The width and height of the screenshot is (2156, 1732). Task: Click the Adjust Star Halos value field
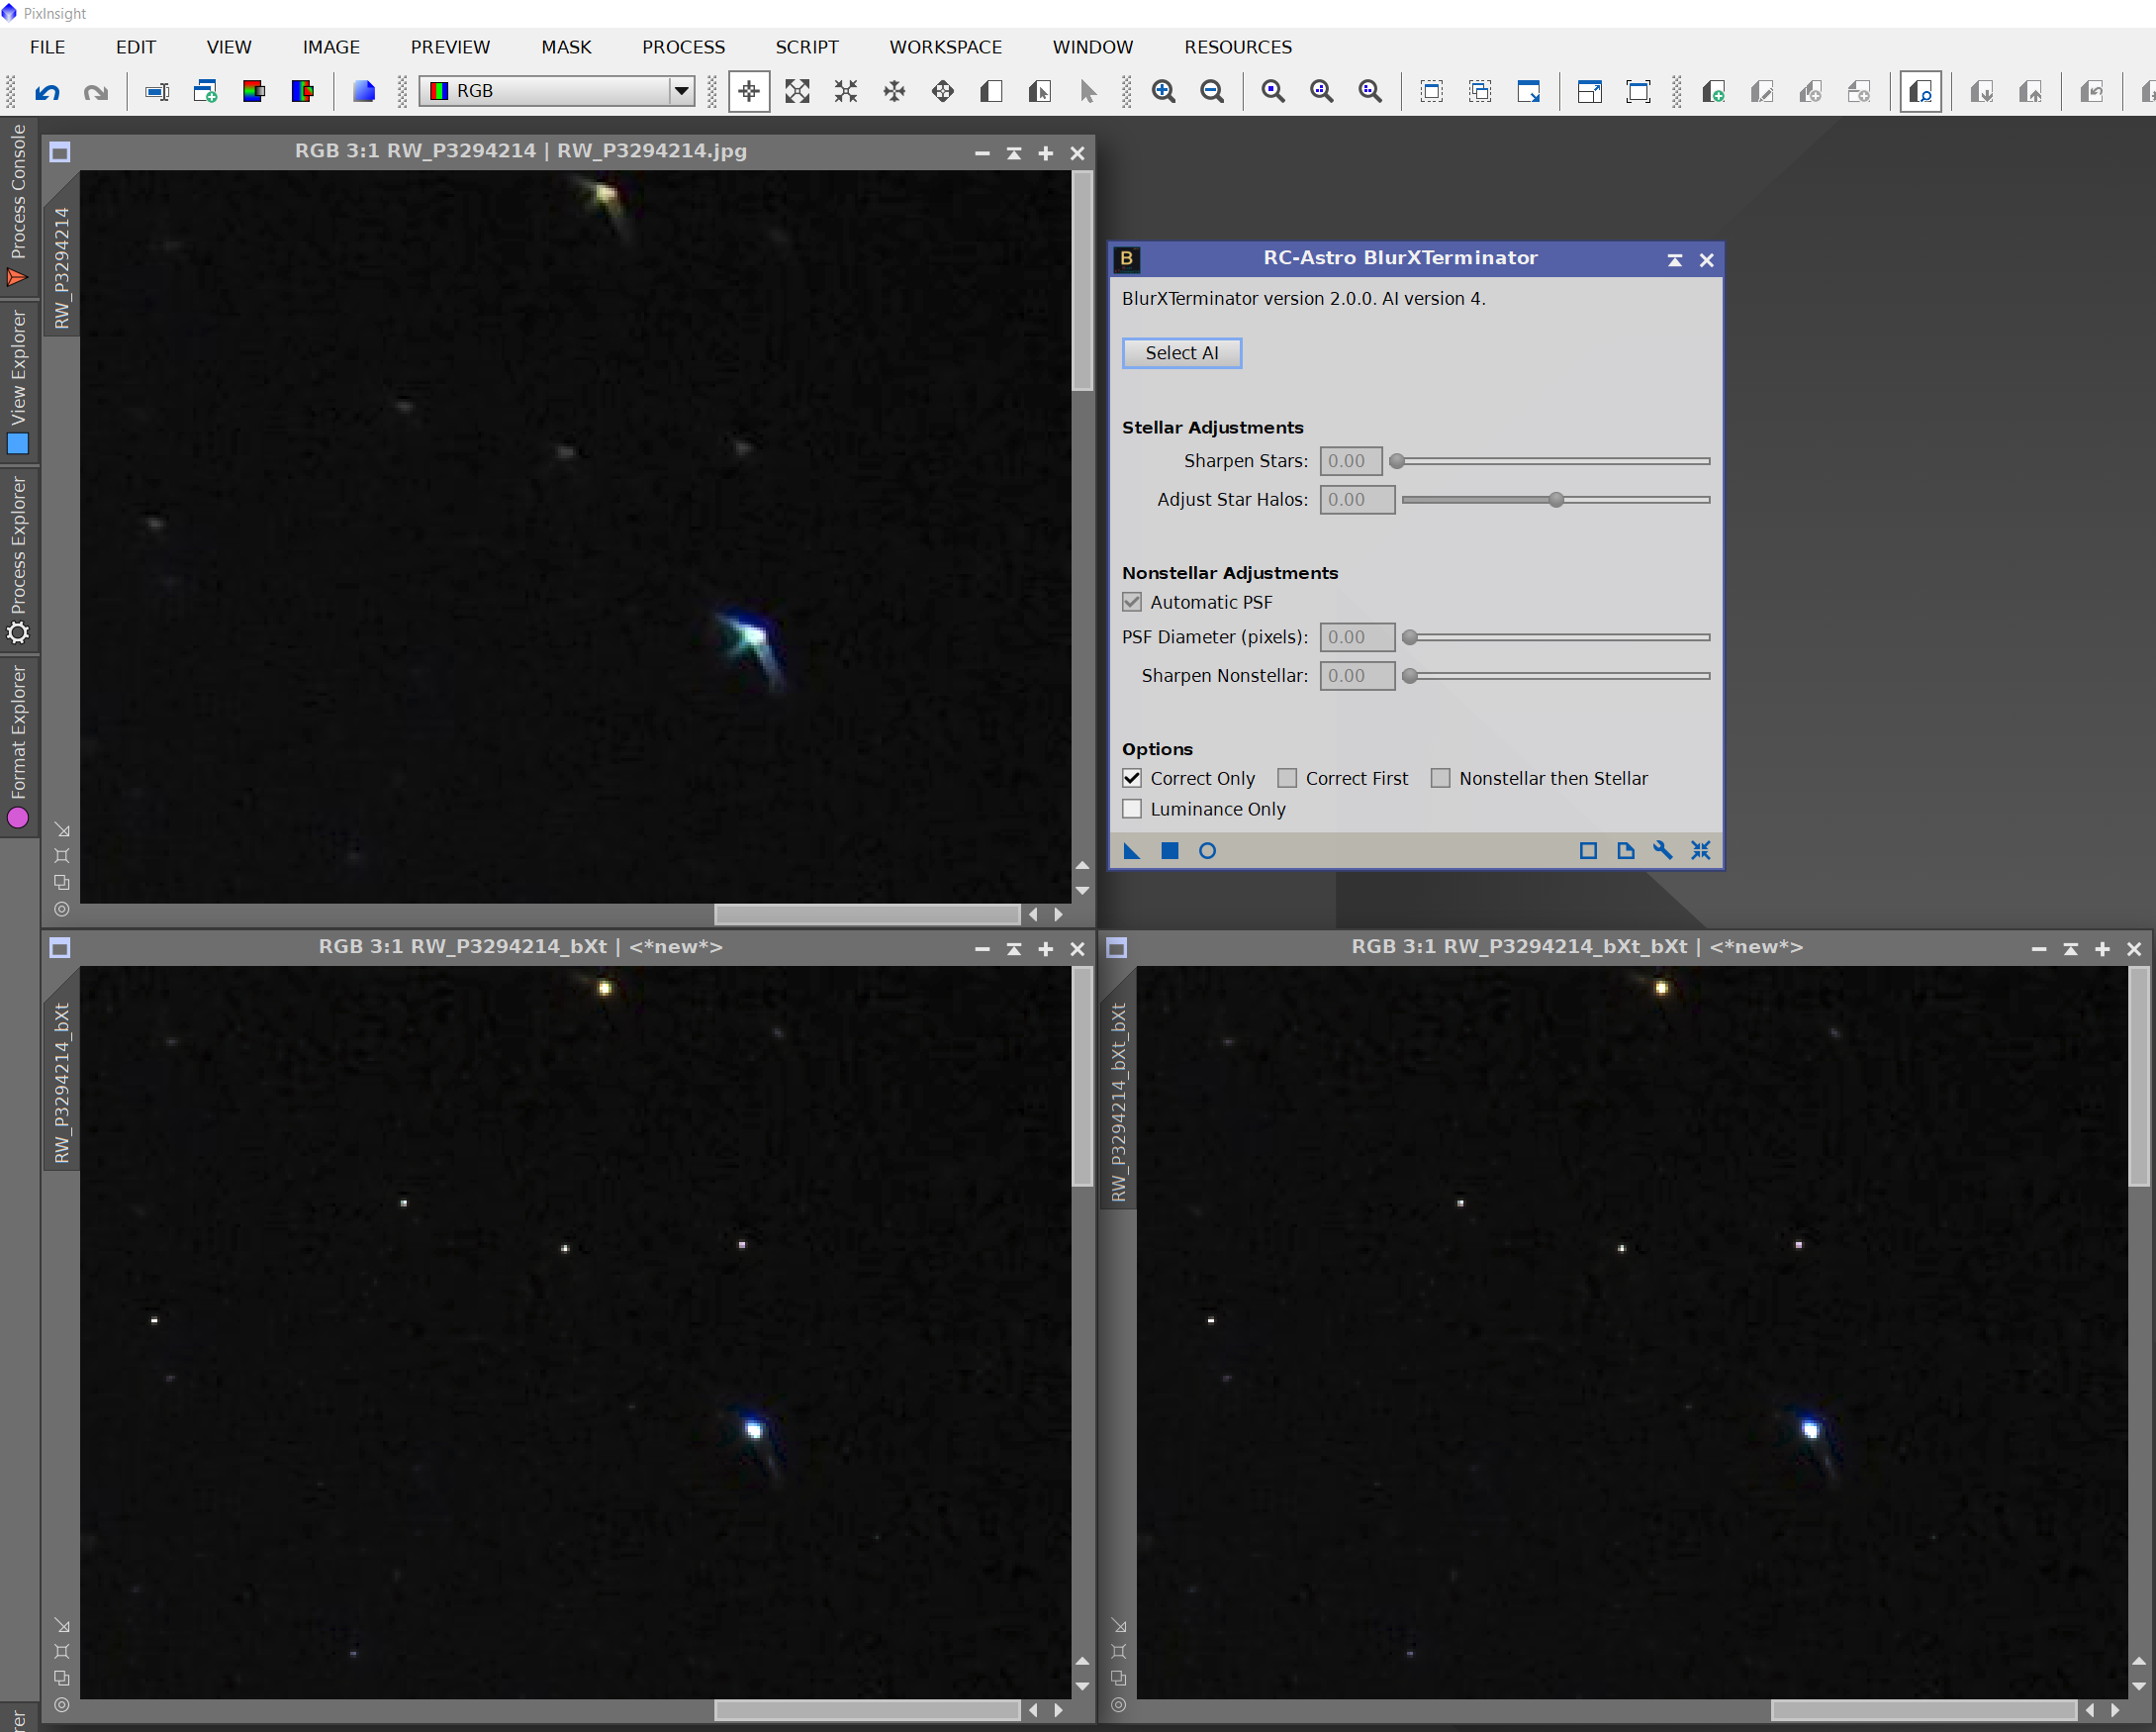[x=1357, y=500]
